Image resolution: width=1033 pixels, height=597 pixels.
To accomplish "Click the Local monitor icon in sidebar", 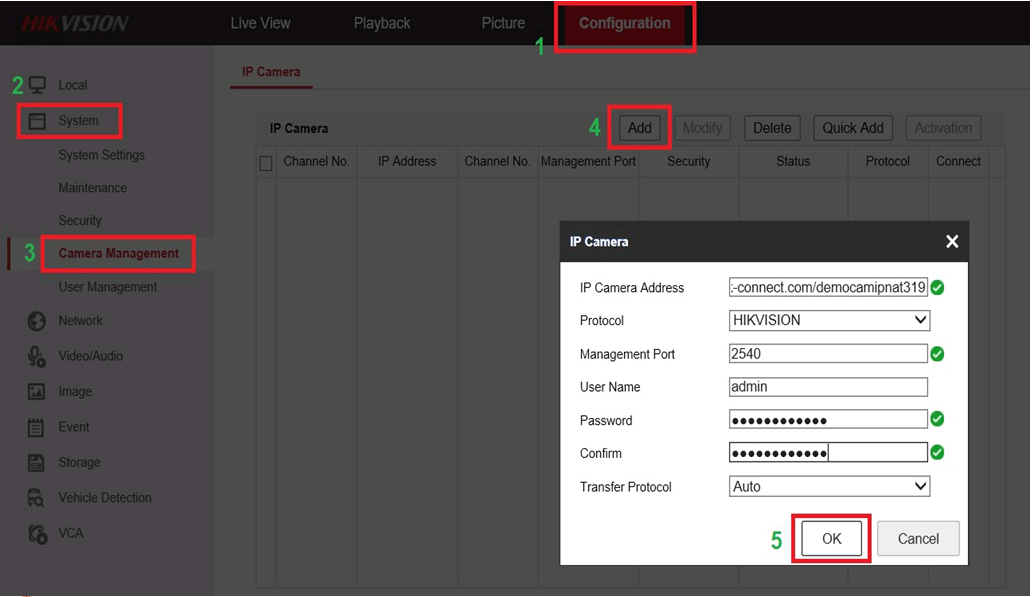I will (x=38, y=85).
